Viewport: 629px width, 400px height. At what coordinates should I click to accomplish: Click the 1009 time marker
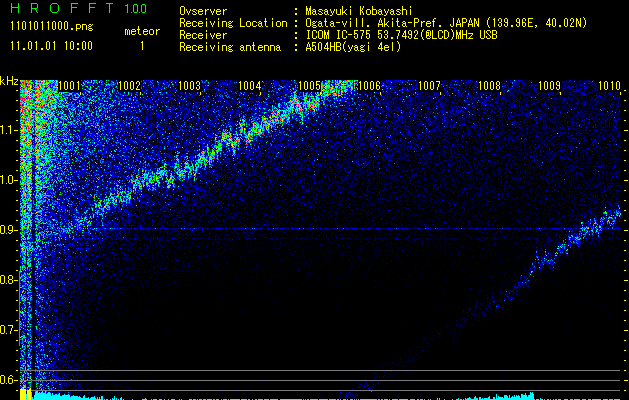click(x=550, y=86)
